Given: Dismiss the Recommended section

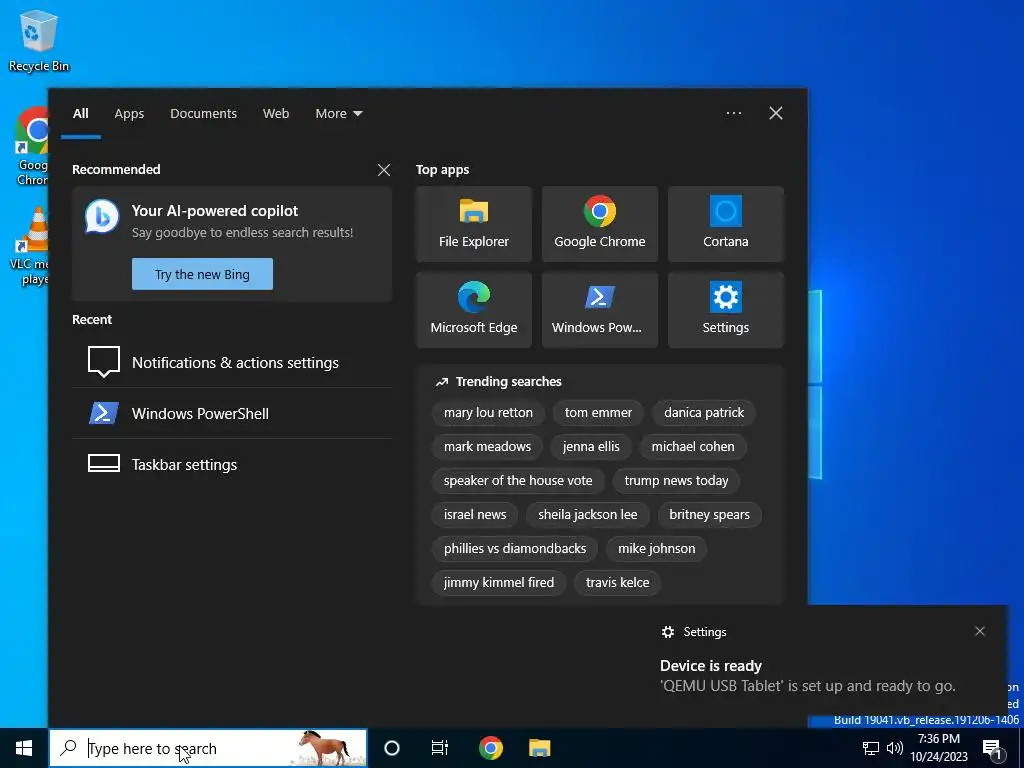Looking at the screenshot, I should [384, 170].
